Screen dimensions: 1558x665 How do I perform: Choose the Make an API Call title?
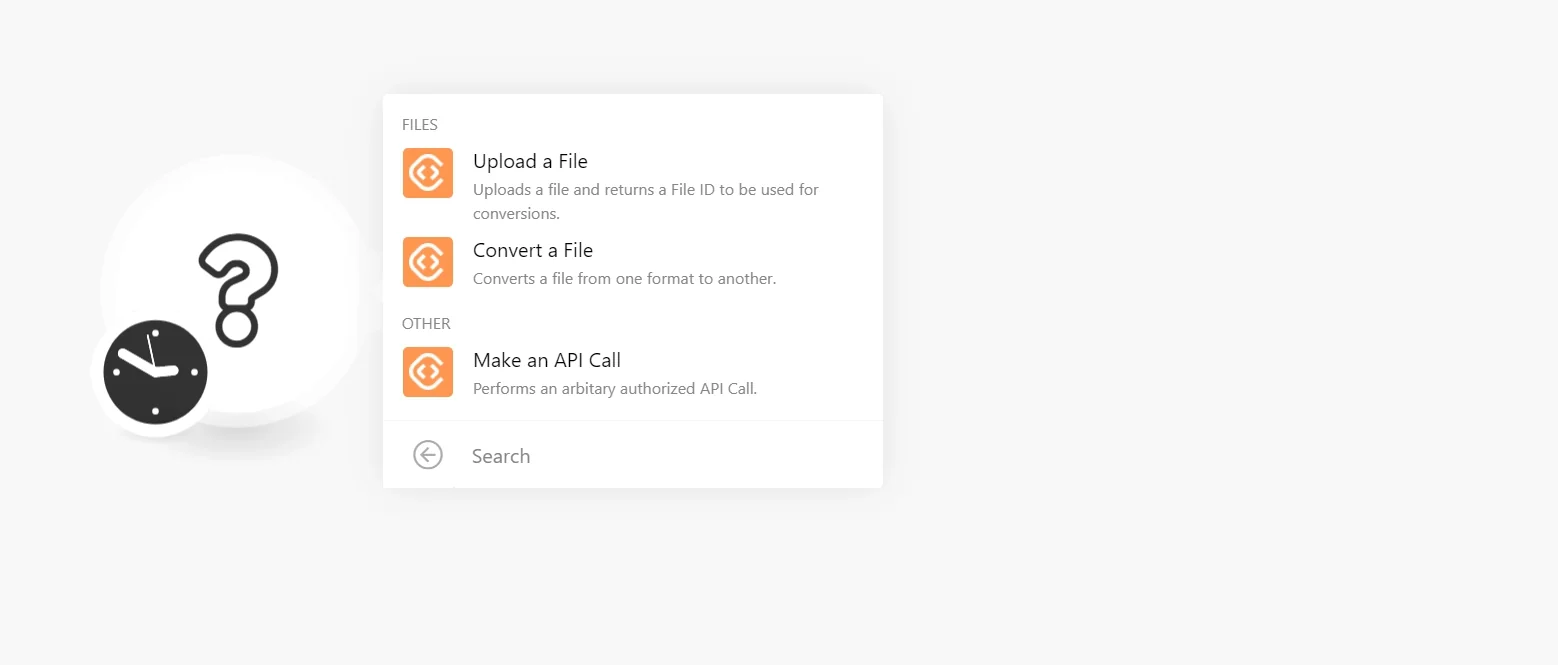click(x=547, y=360)
